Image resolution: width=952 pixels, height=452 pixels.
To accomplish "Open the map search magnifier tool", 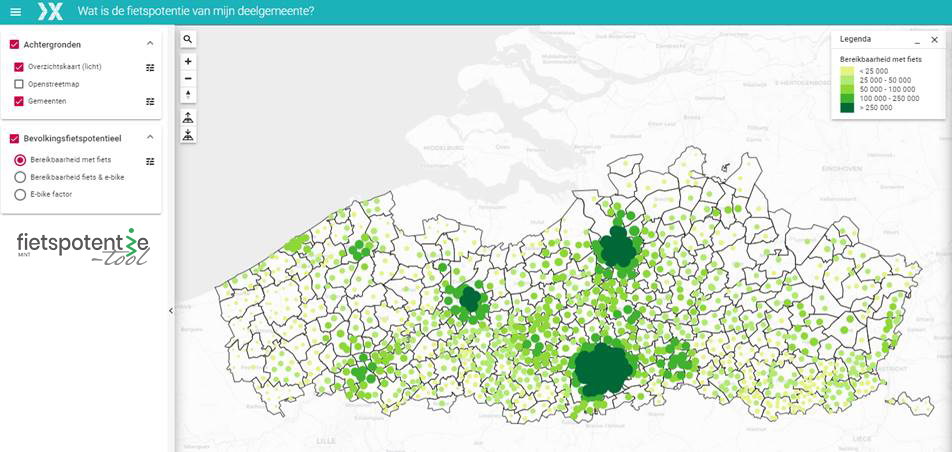I will coord(188,39).
